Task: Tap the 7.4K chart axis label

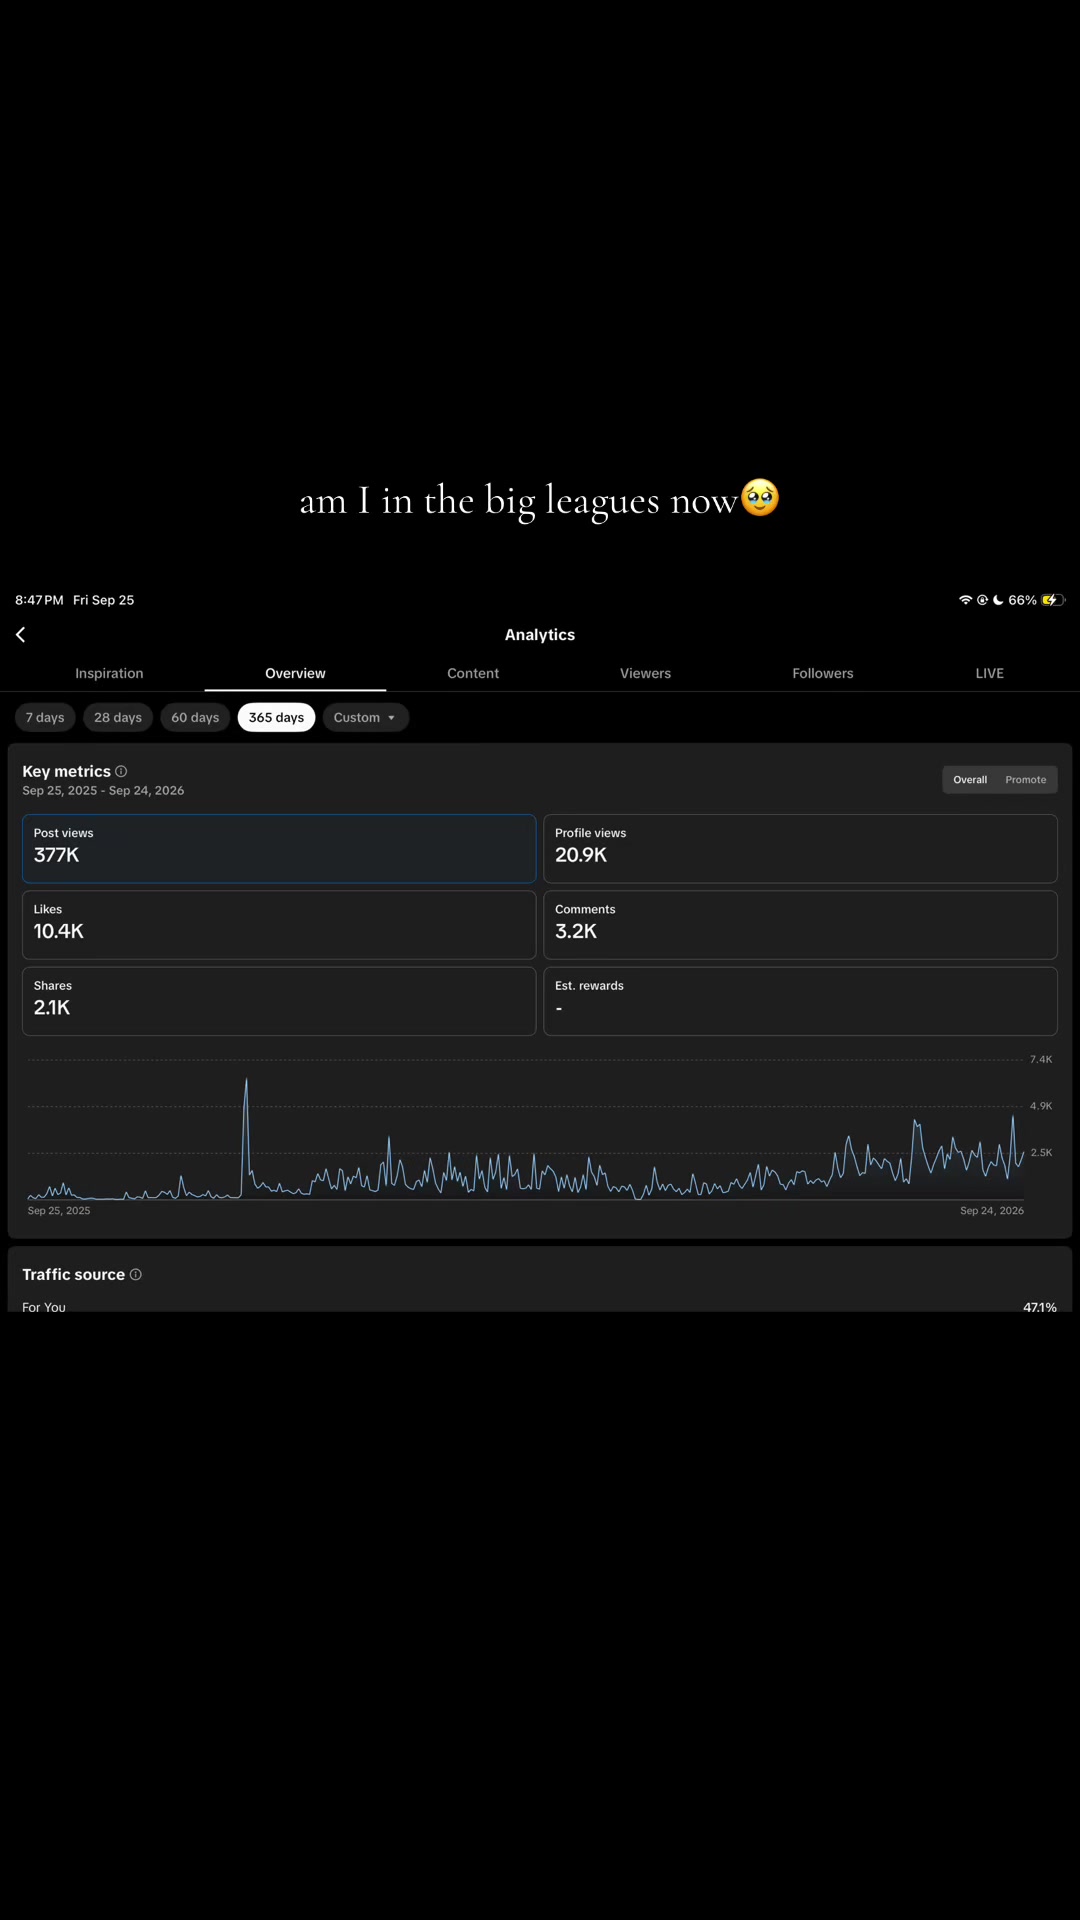Action: 1041,1059
